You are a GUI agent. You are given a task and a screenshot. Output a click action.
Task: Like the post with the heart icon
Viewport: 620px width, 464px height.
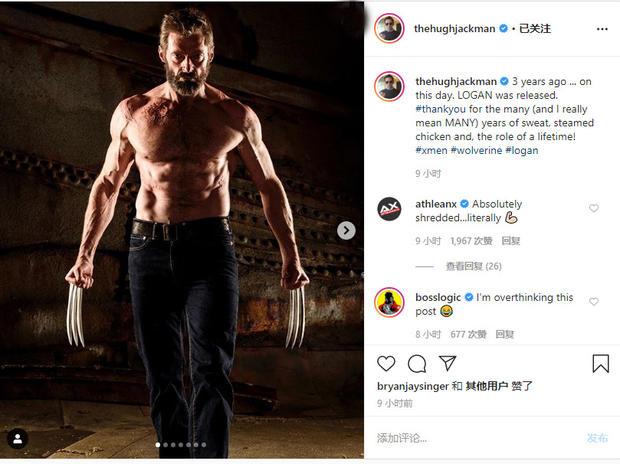pos(386,364)
